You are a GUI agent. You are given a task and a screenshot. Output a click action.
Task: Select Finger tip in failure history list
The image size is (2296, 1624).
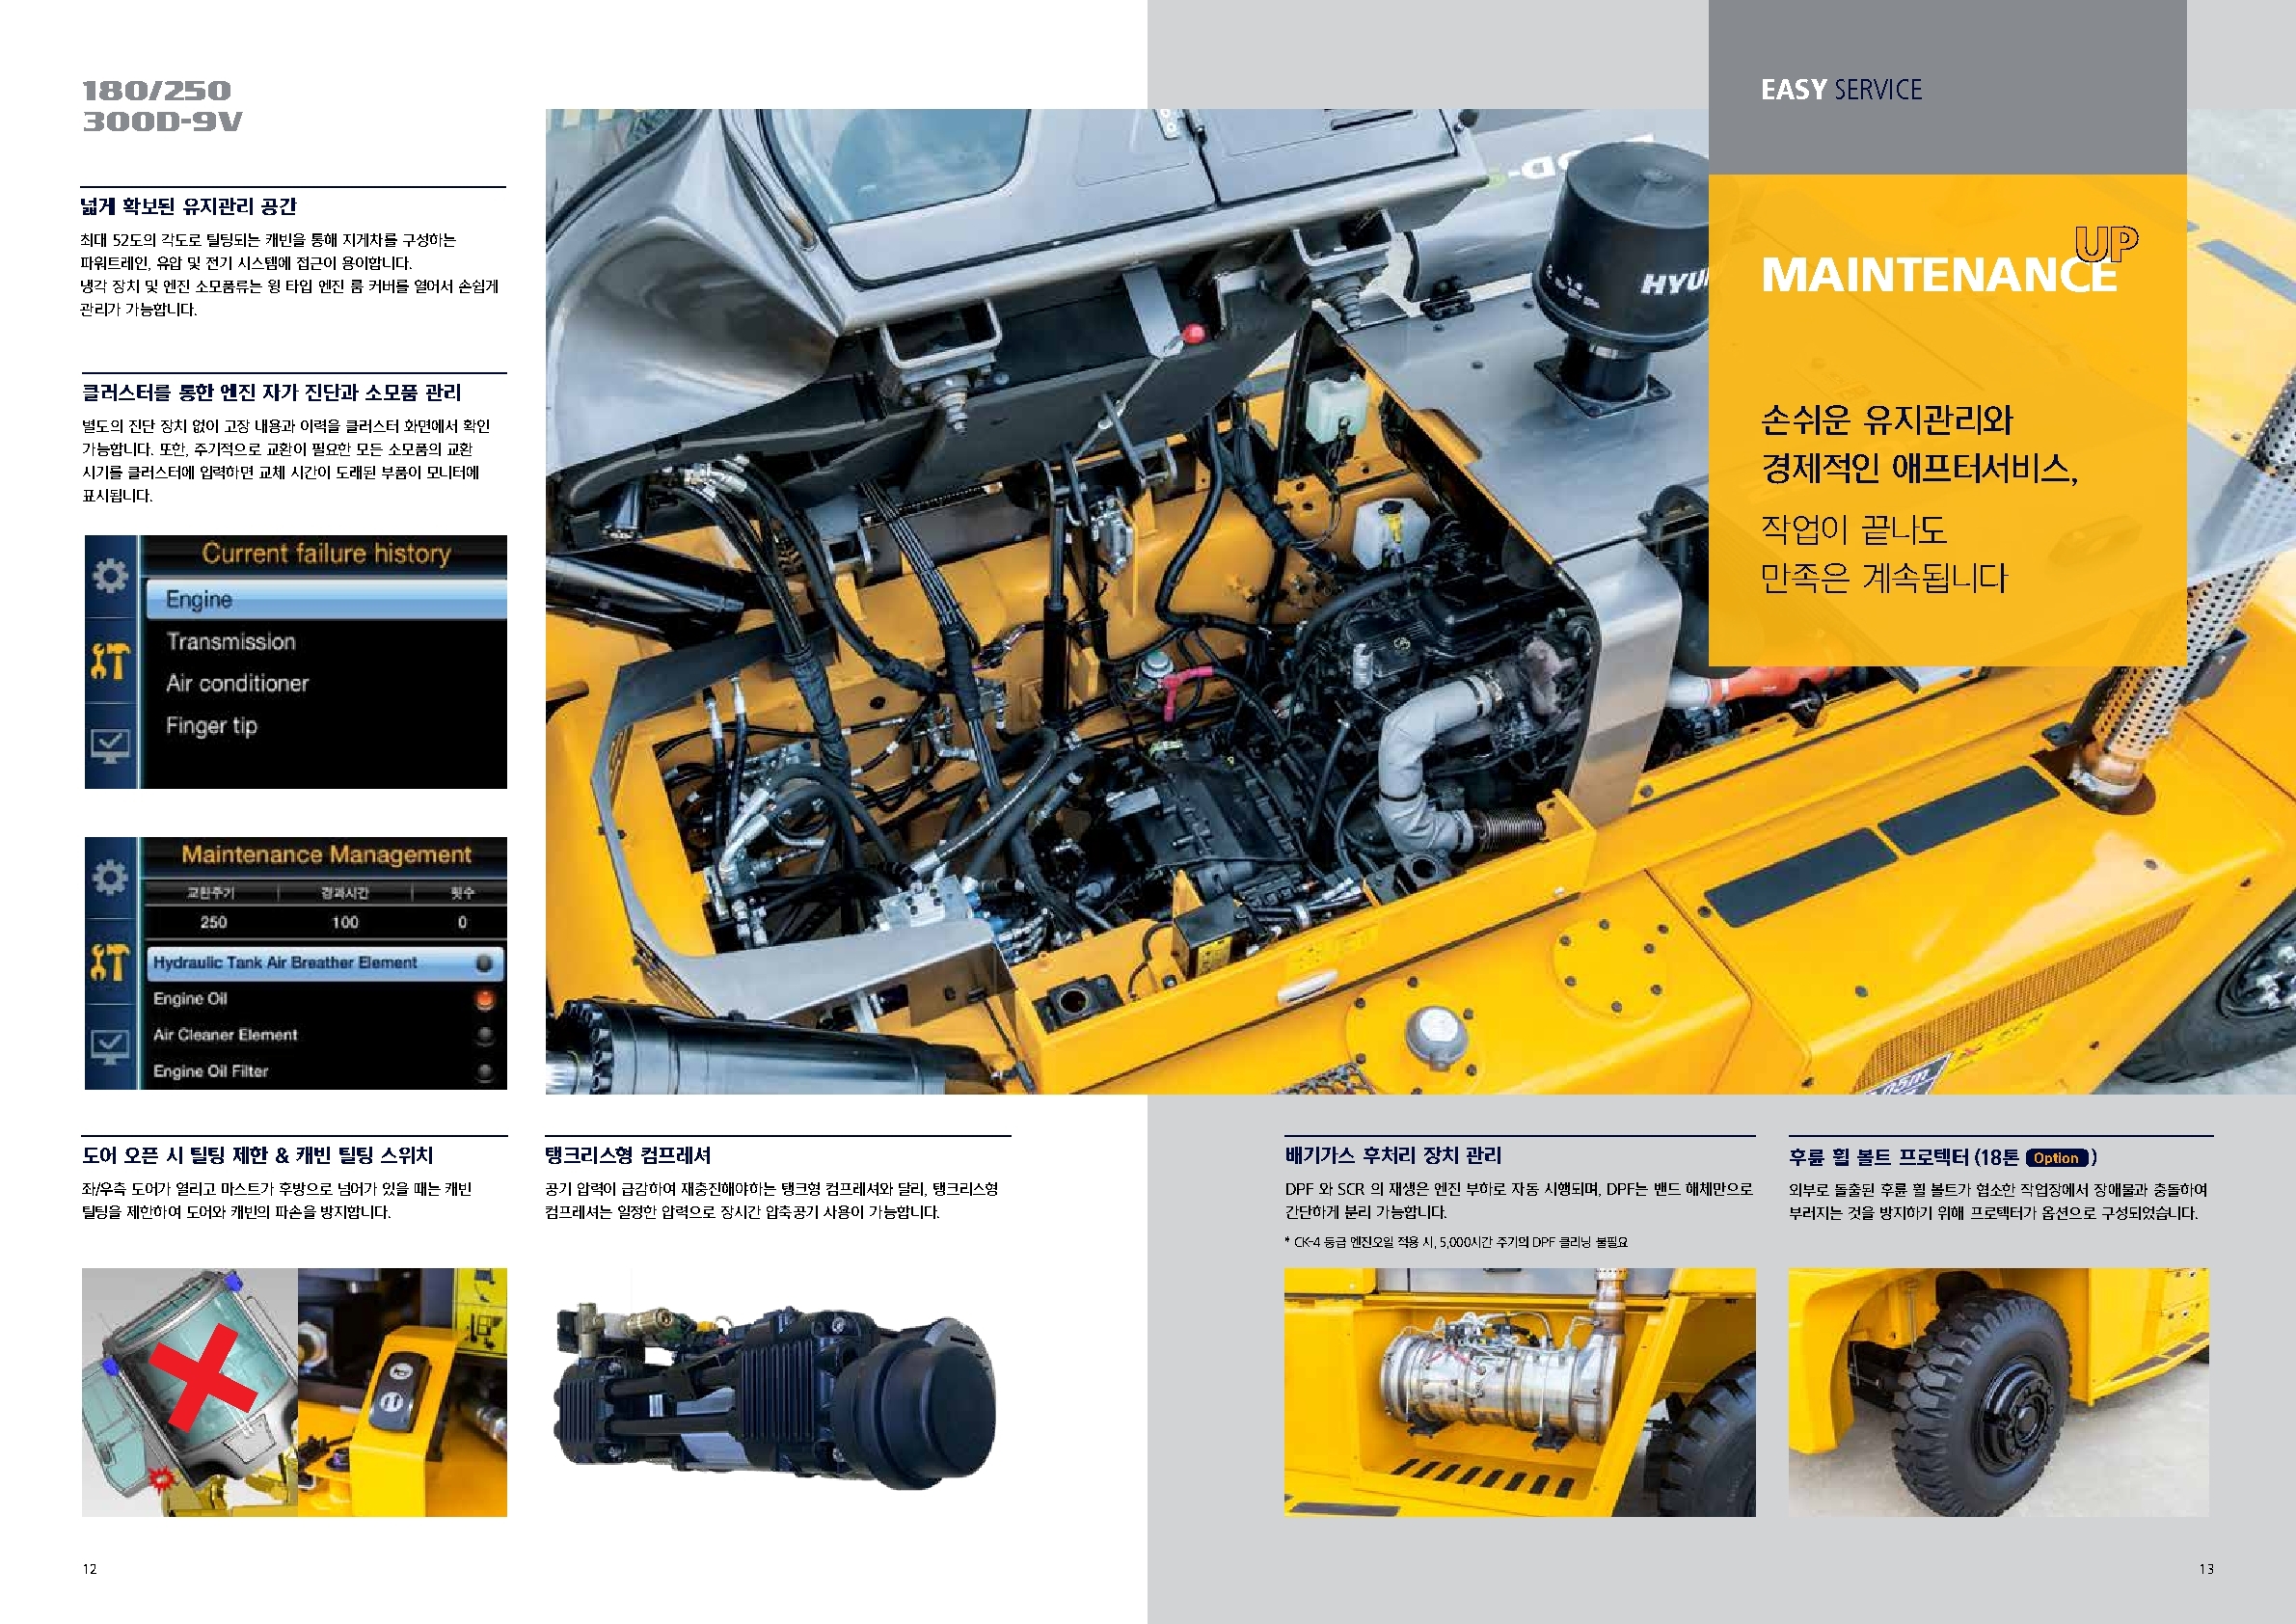211,726
